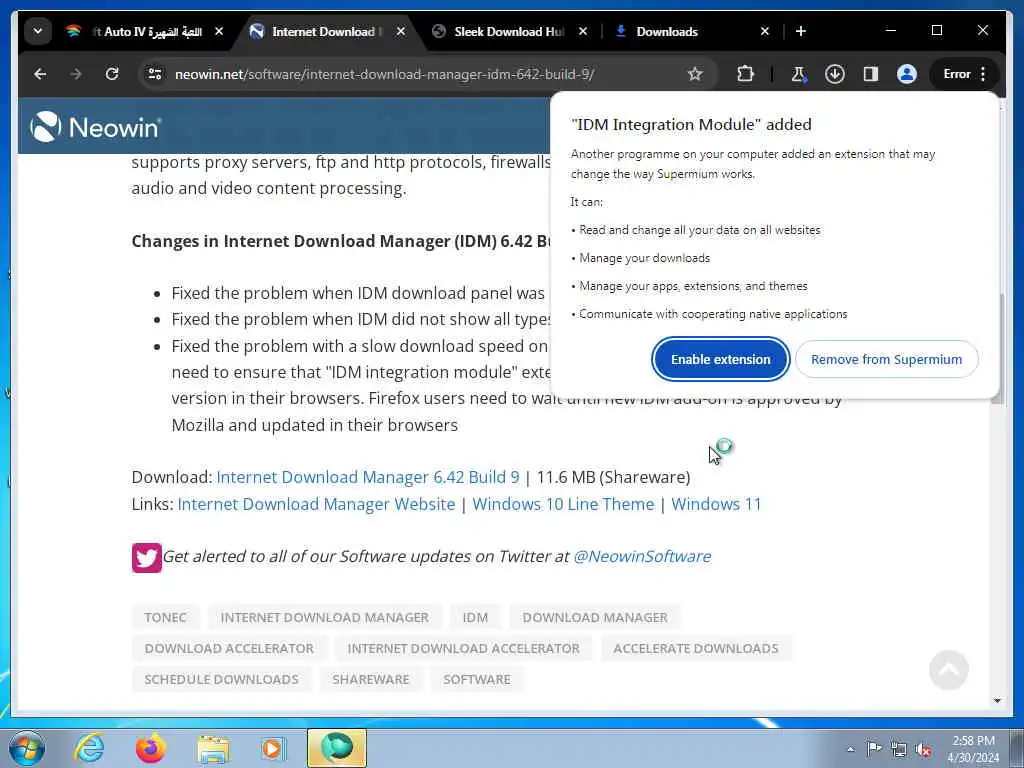Viewport: 1024px width, 768px height.
Task: Open the Extensions puzzle icon
Action: point(745,74)
